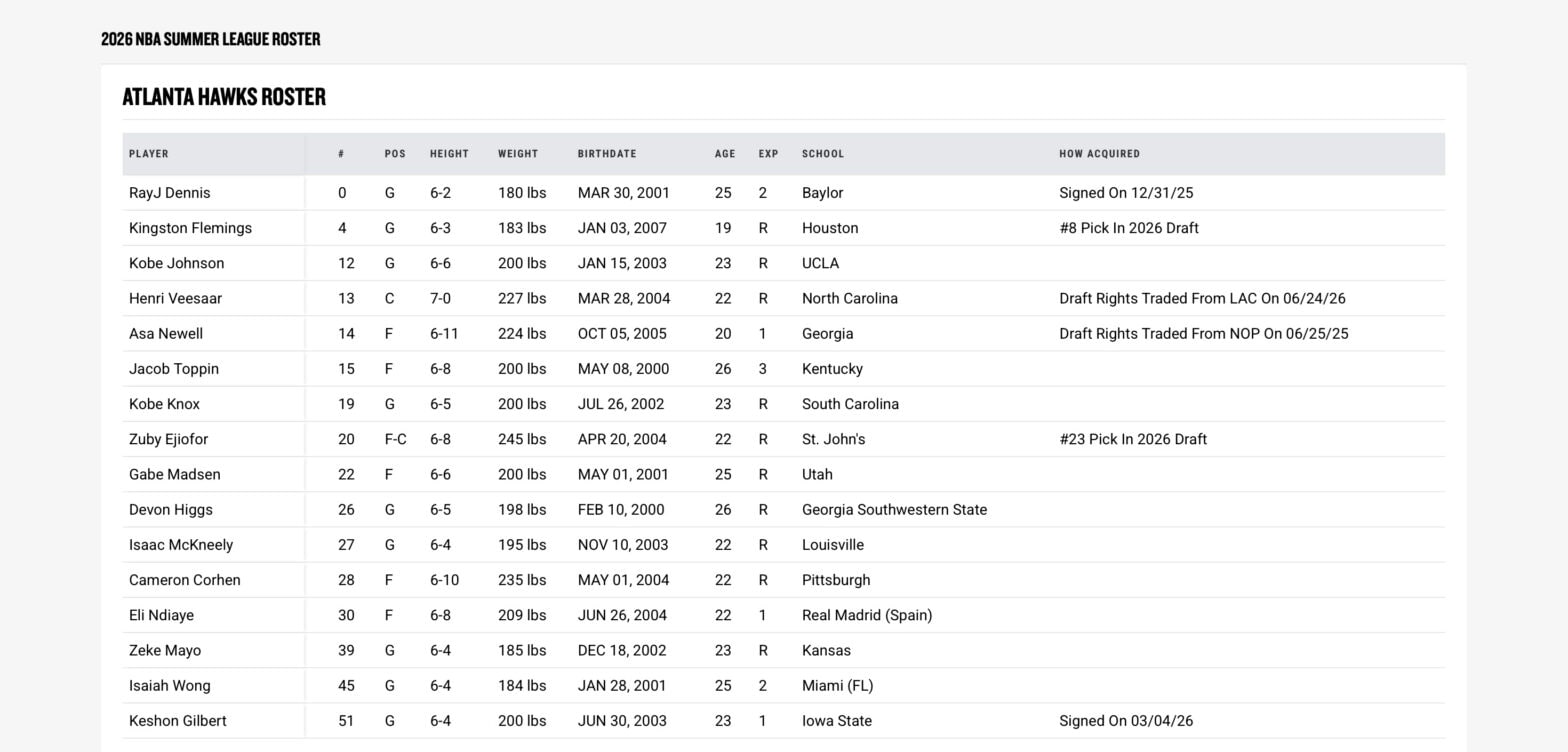Click the POS column header
This screenshot has height=752, width=1568.
coord(395,154)
